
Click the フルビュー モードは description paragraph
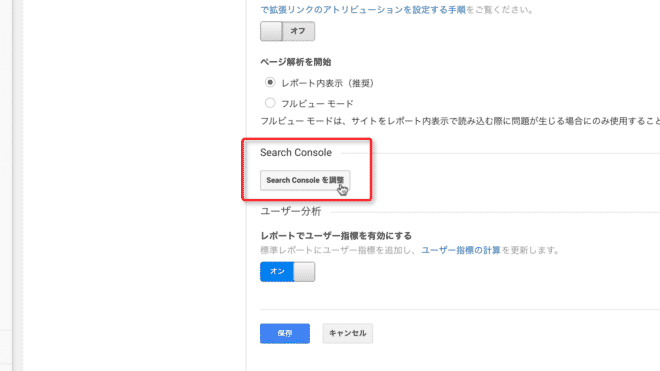pos(460,121)
